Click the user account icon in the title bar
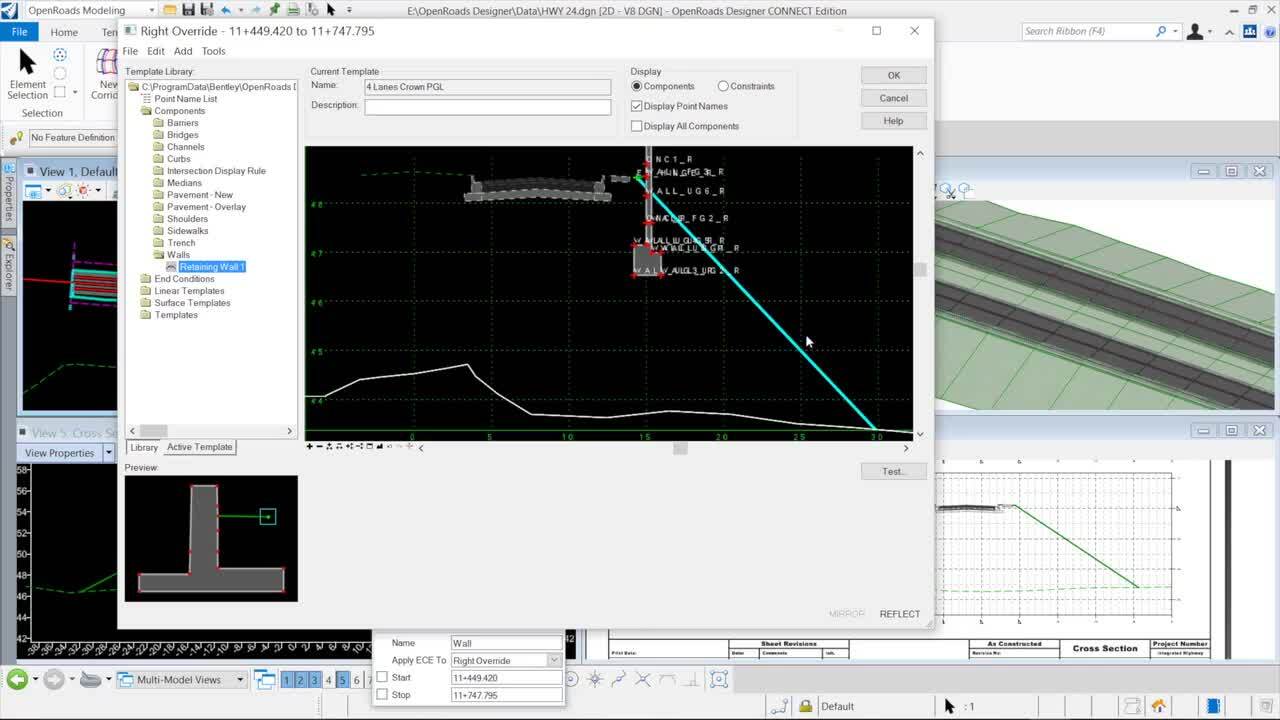This screenshot has width=1280, height=720. click(1194, 31)
